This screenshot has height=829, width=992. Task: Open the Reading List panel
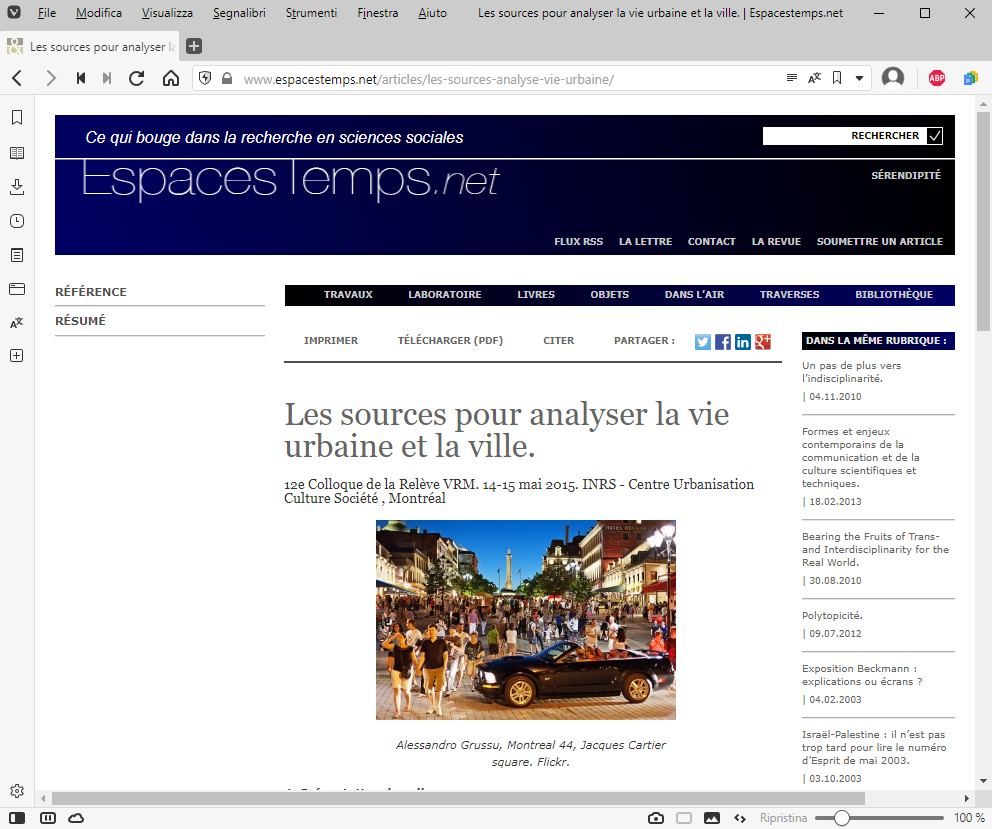pyautogui.click(x=17, y=153)
